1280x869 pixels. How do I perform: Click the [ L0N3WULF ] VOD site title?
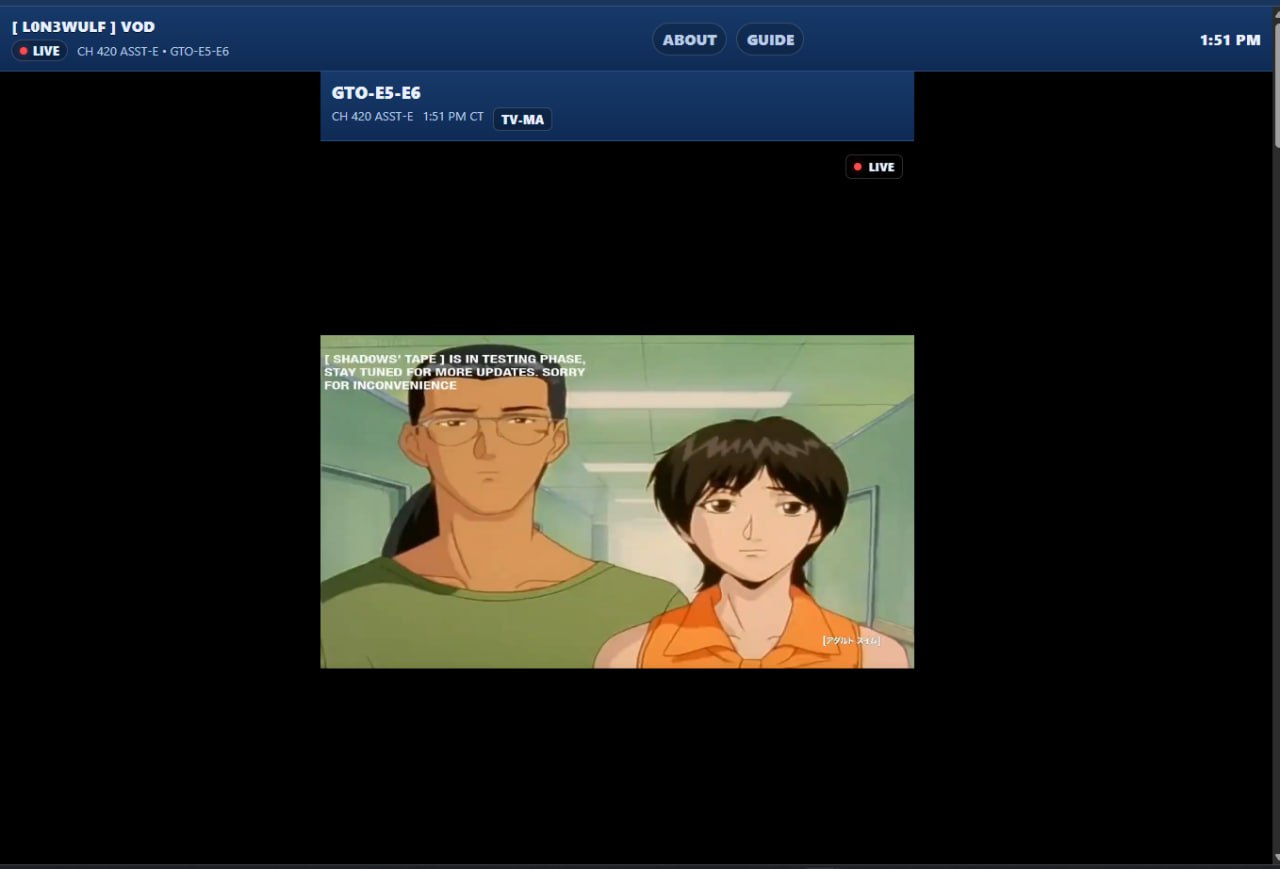click(x=83, y=27)
